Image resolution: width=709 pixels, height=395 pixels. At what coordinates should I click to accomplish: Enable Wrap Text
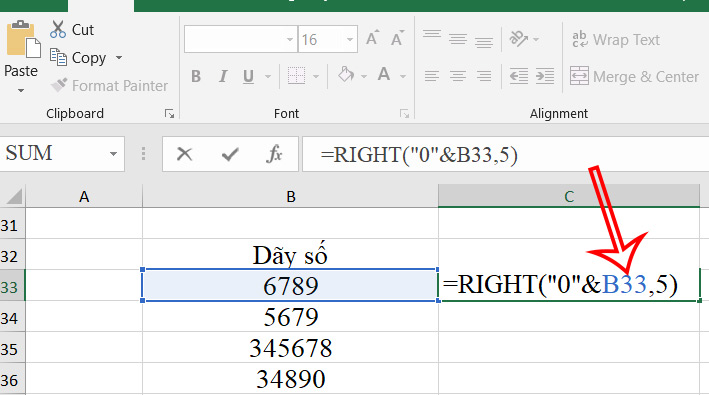coord(615,40)
